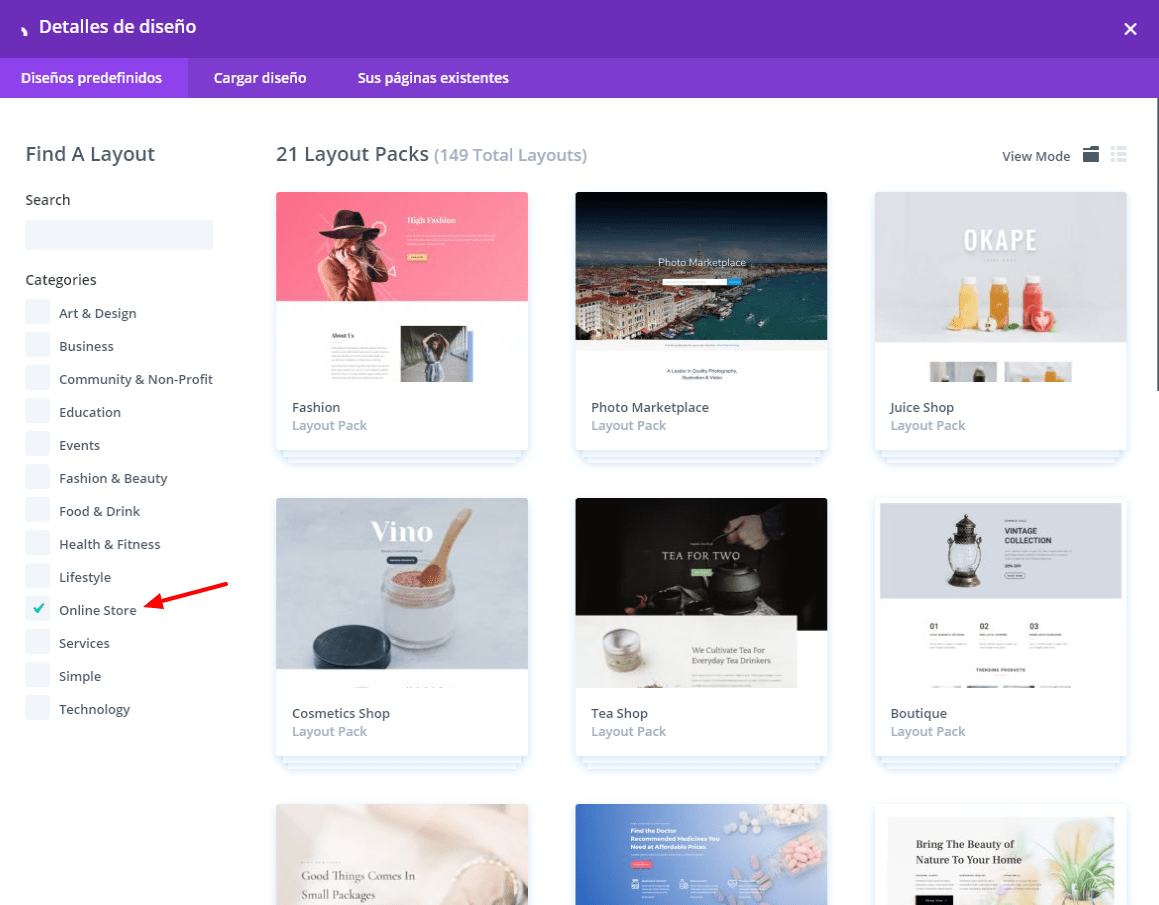
Task: Check the Health & Fitness category
Action: pos(38,543)
